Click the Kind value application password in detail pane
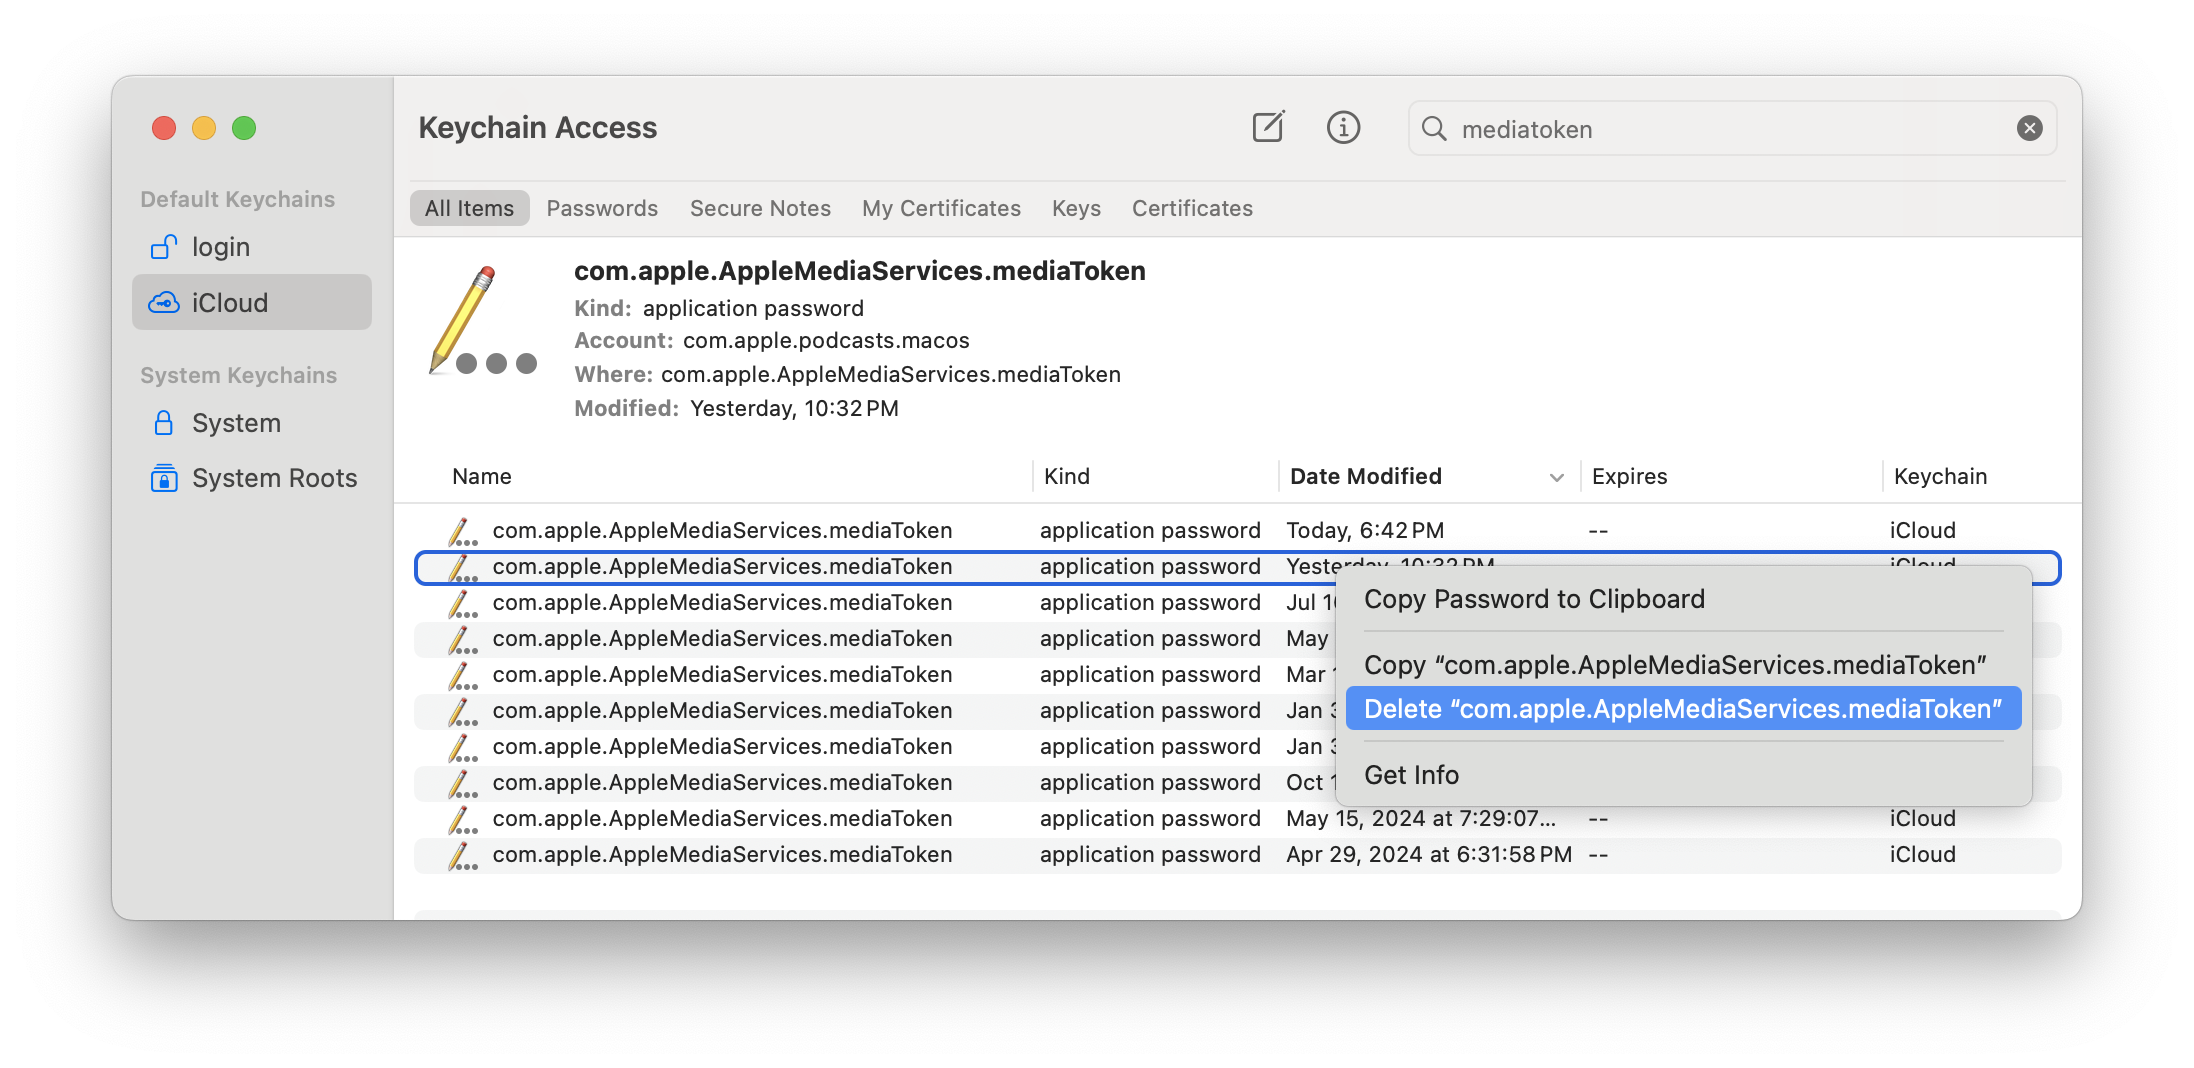 pos(753,308)
